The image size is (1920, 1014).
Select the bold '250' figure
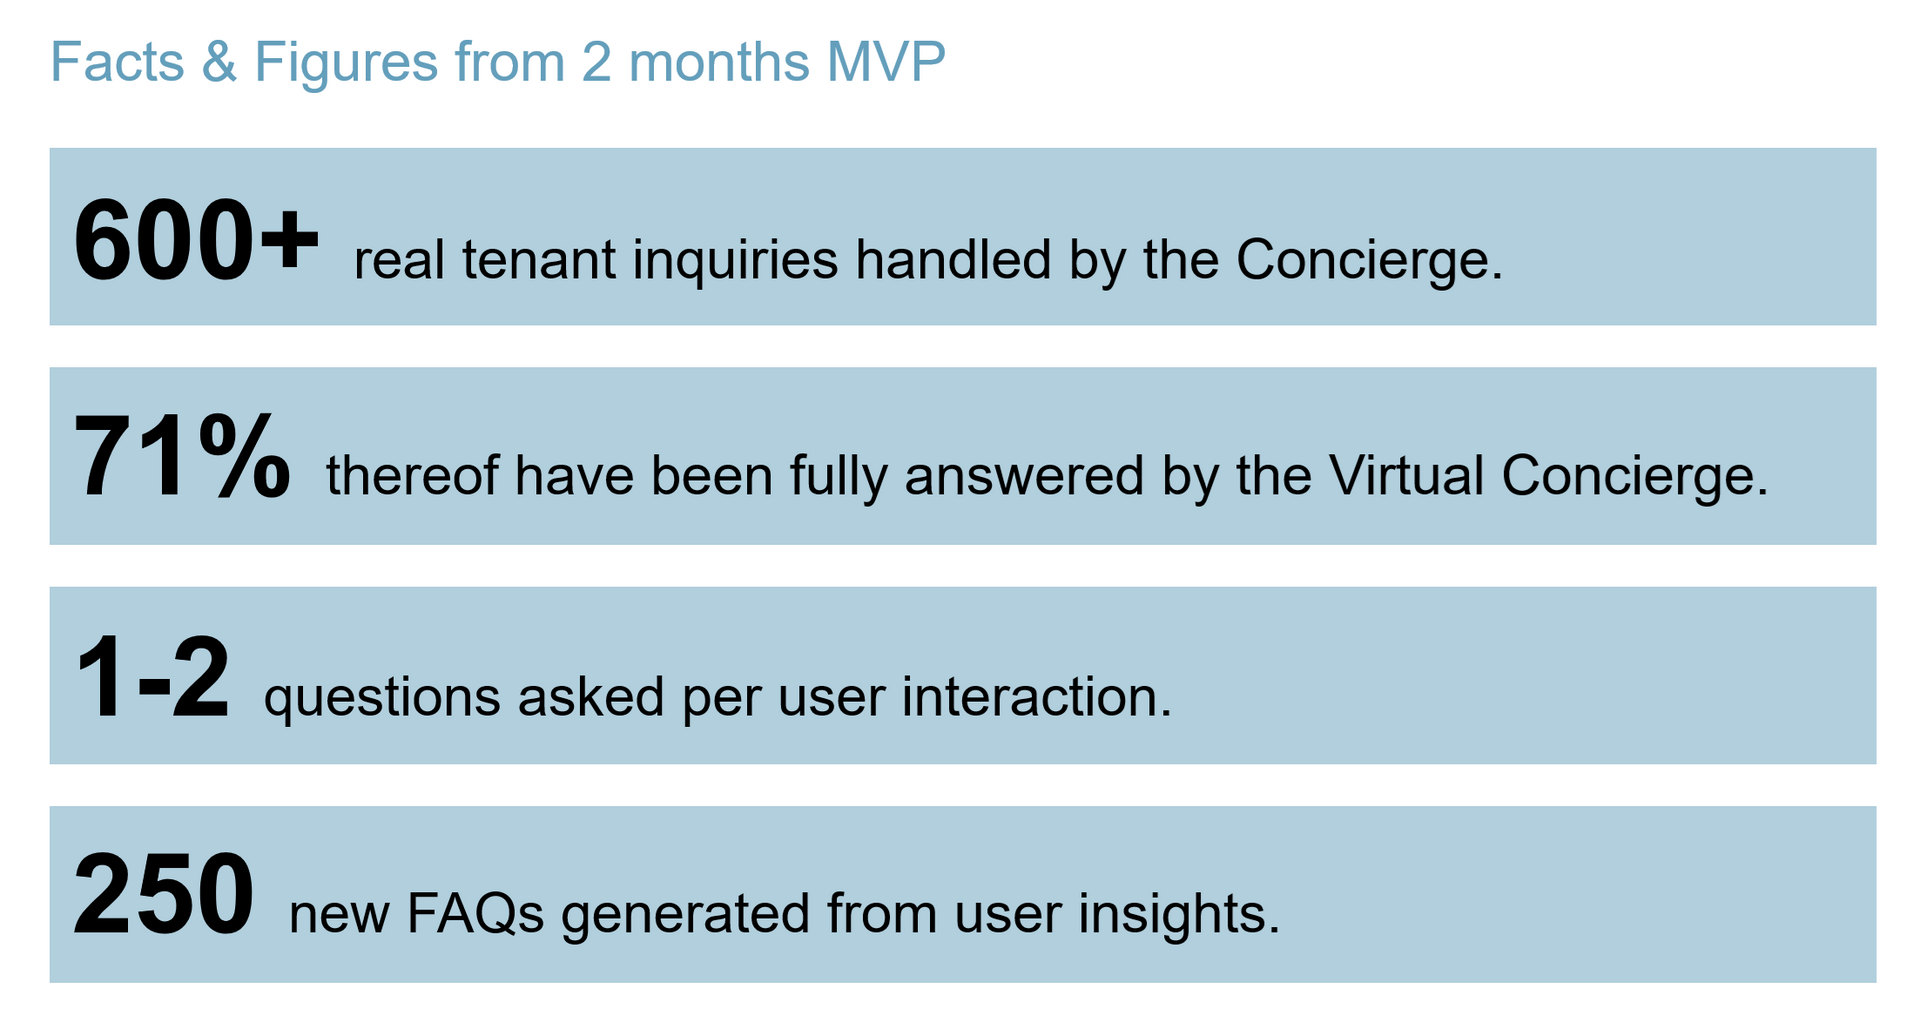[x=164, y=895]
